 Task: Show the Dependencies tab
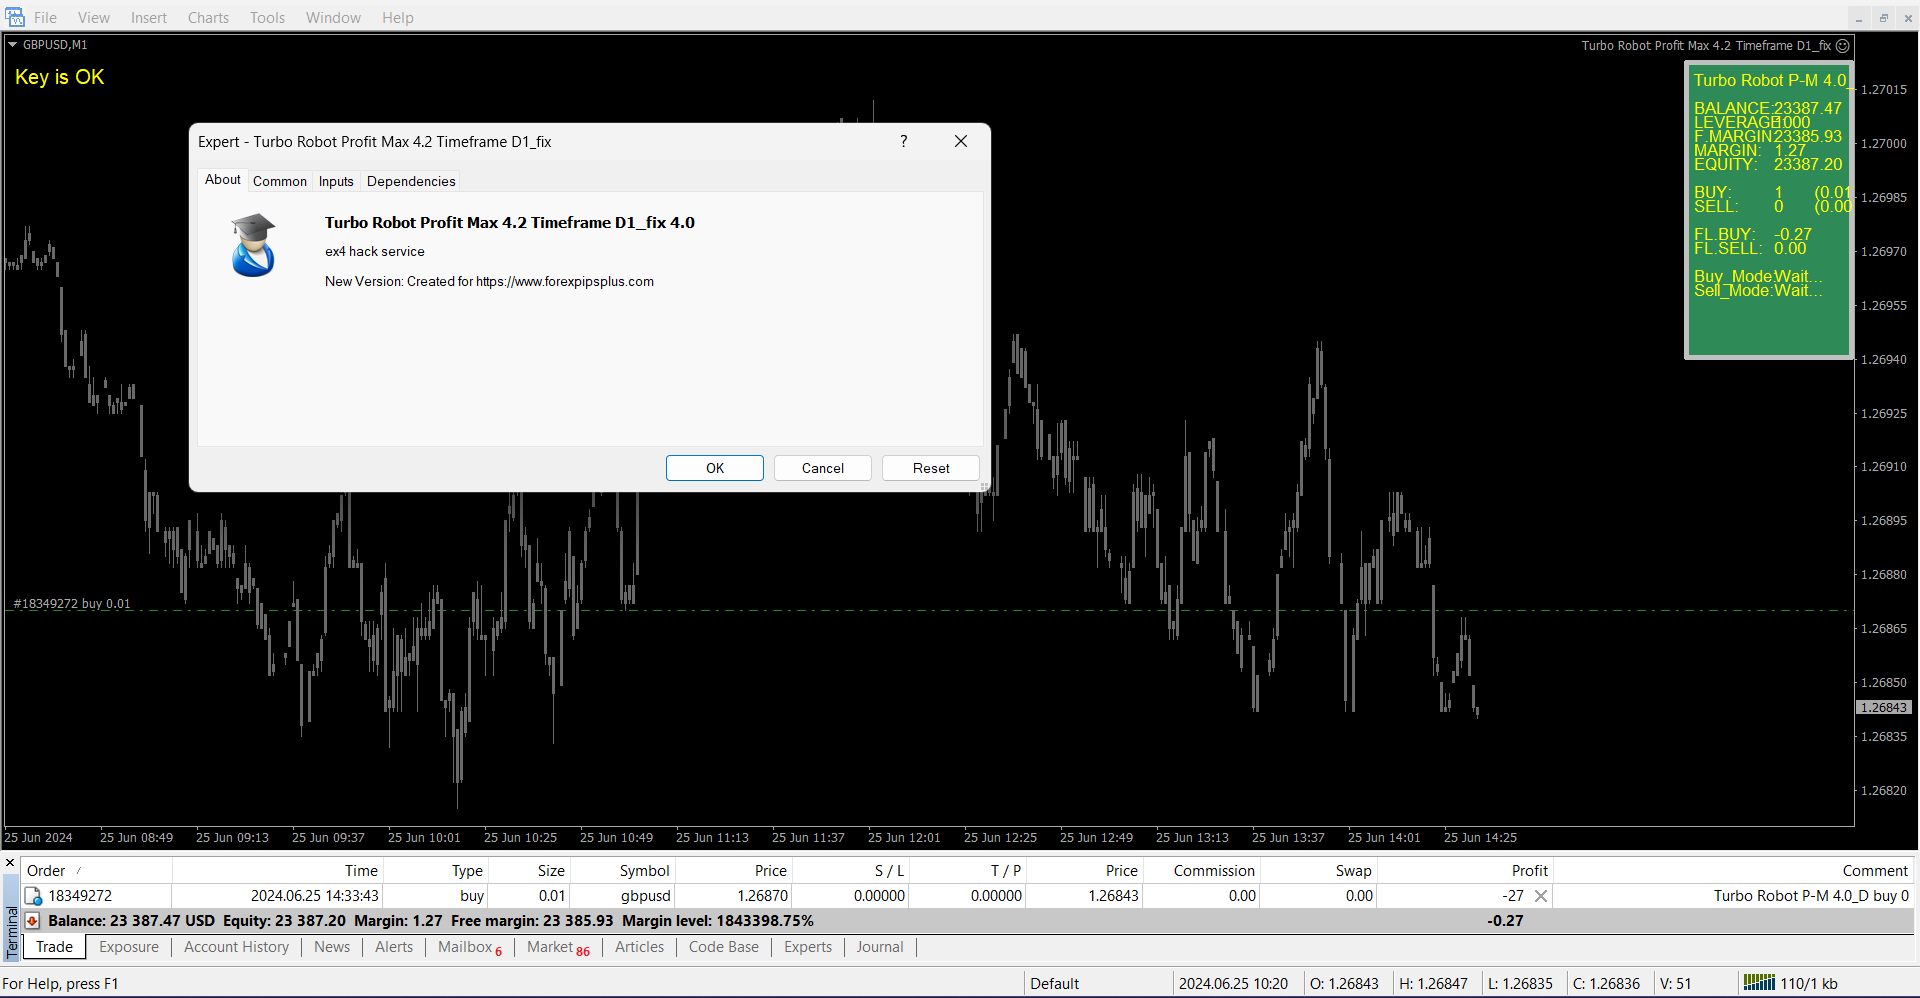pyautogui.click(x=411, y=181)
